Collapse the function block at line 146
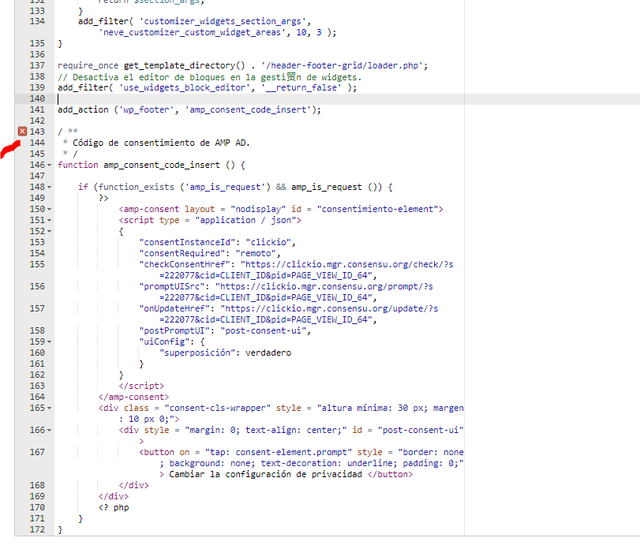Screen dimensions: 640x548 point(49,165)
